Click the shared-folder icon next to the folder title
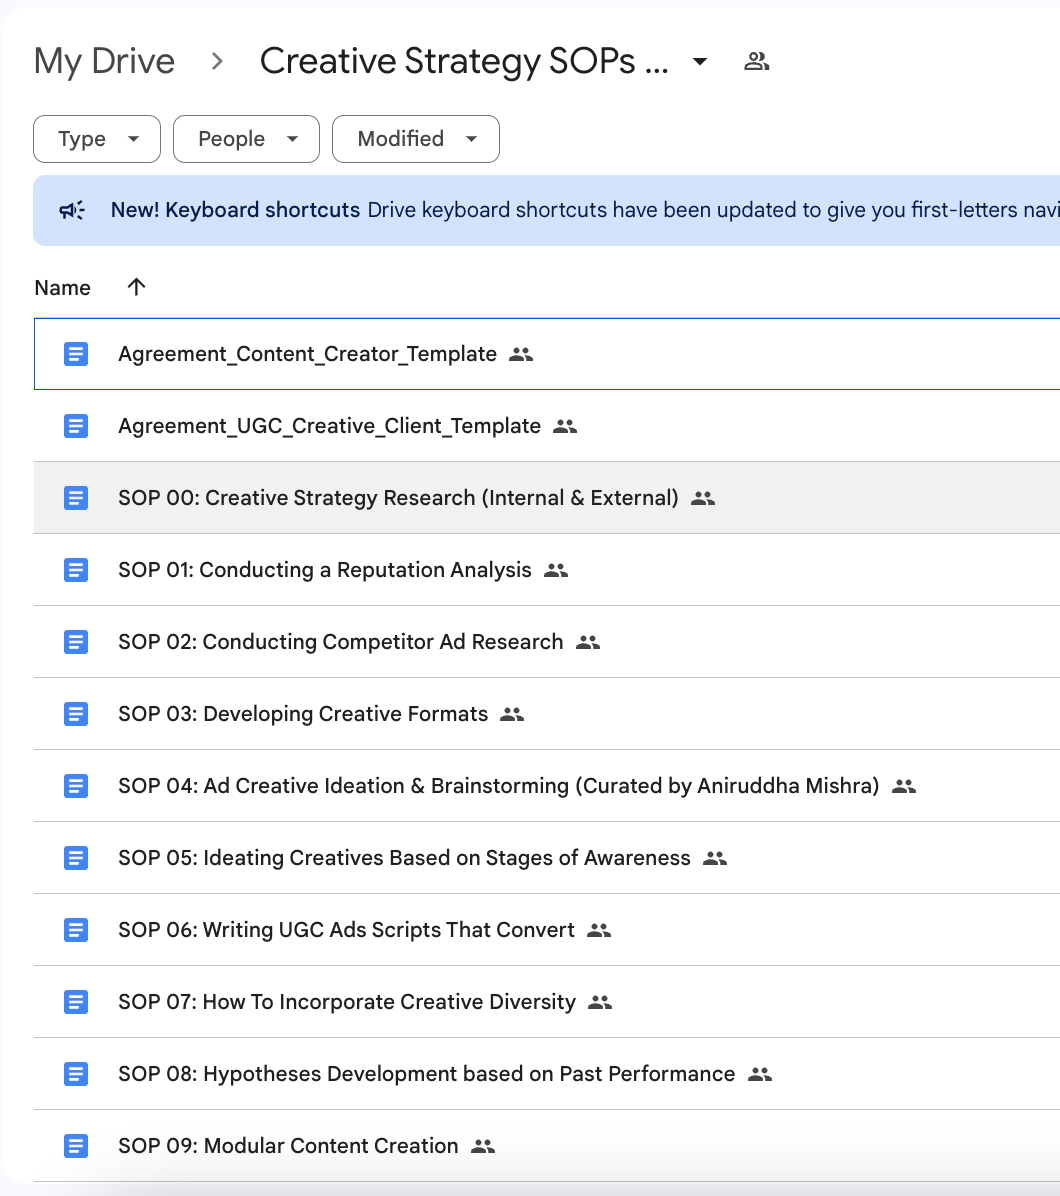Screen dimensions: 1060x1196 point(757,61)
